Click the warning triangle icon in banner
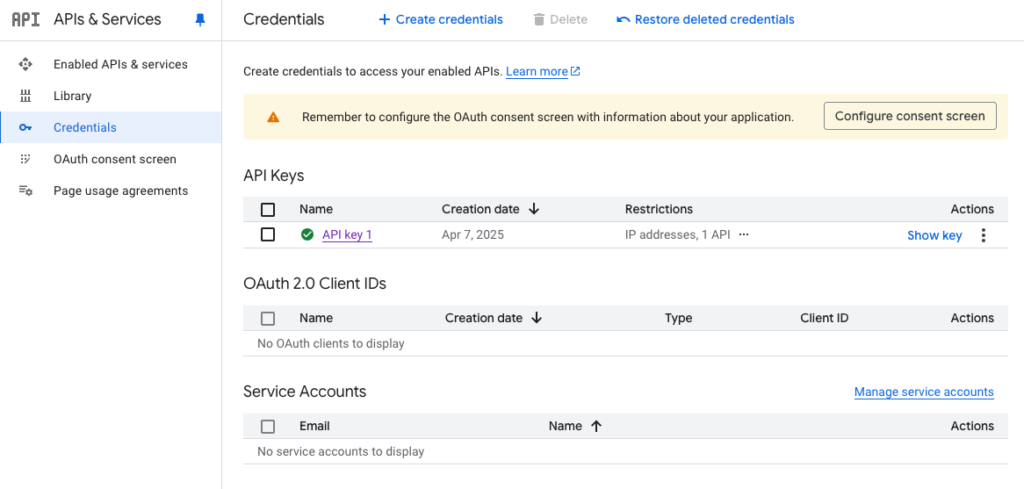 pos(273,117)
